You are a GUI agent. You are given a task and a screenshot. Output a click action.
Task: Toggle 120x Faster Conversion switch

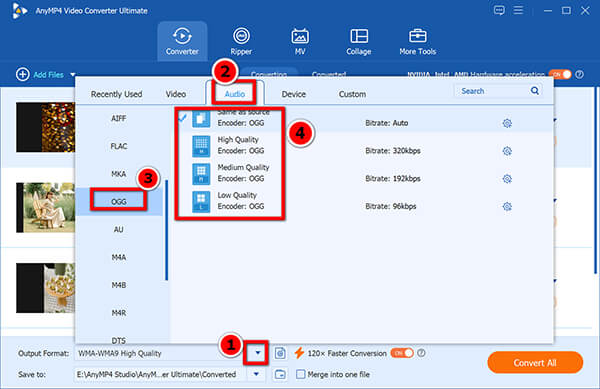pyautogui.click(x=402, y=353)
